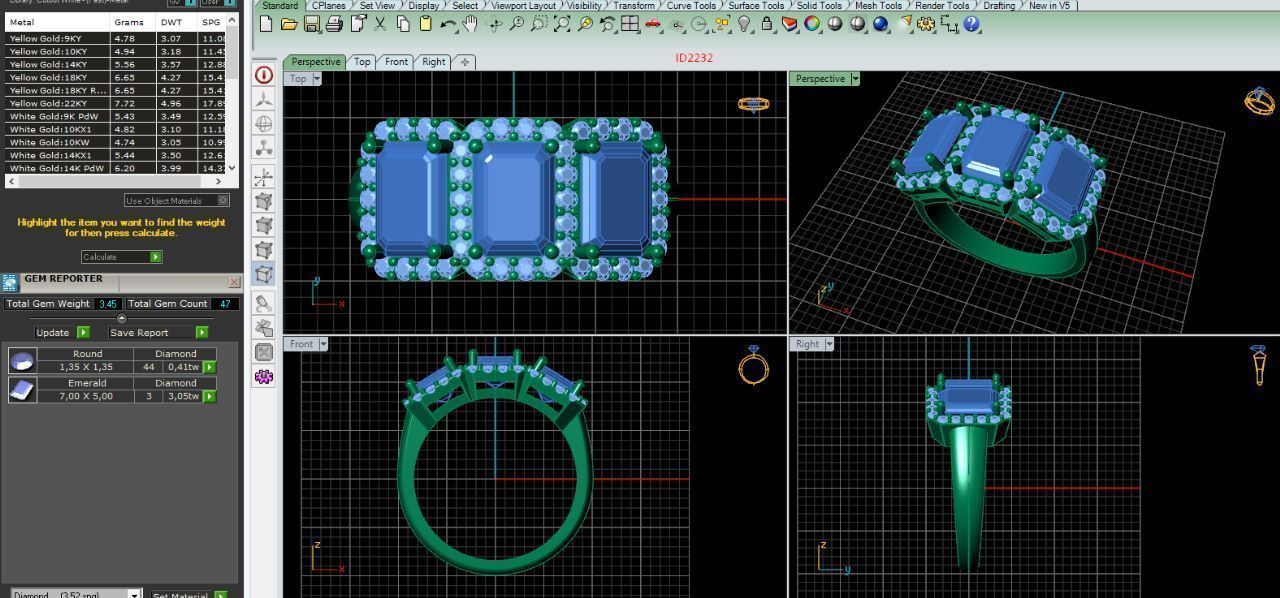Create a new document with the New icon
This screenshot has width=1280, height=598.
pyautogui.click(x=266, y=24)
